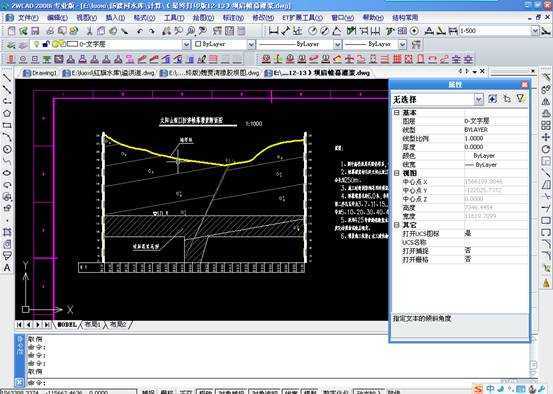553x394 pixels.
Task: Open the 文件(F) menu
Action: tap(29, 18)
